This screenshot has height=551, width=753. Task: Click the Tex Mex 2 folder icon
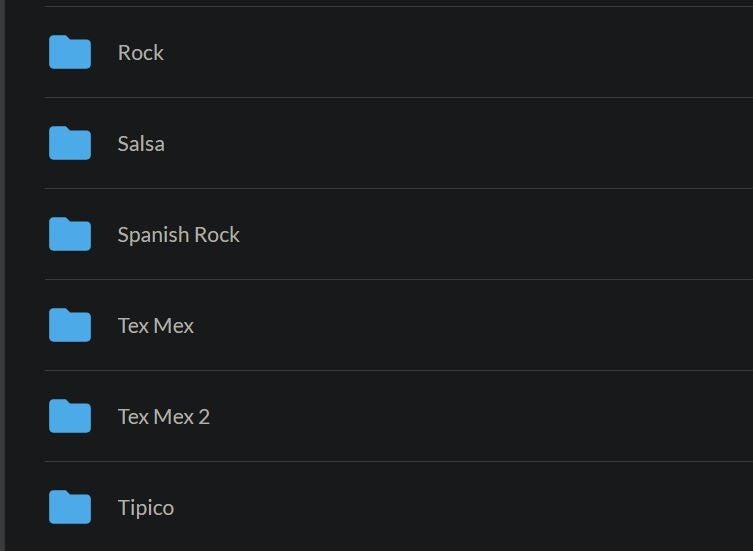[70, 416]
